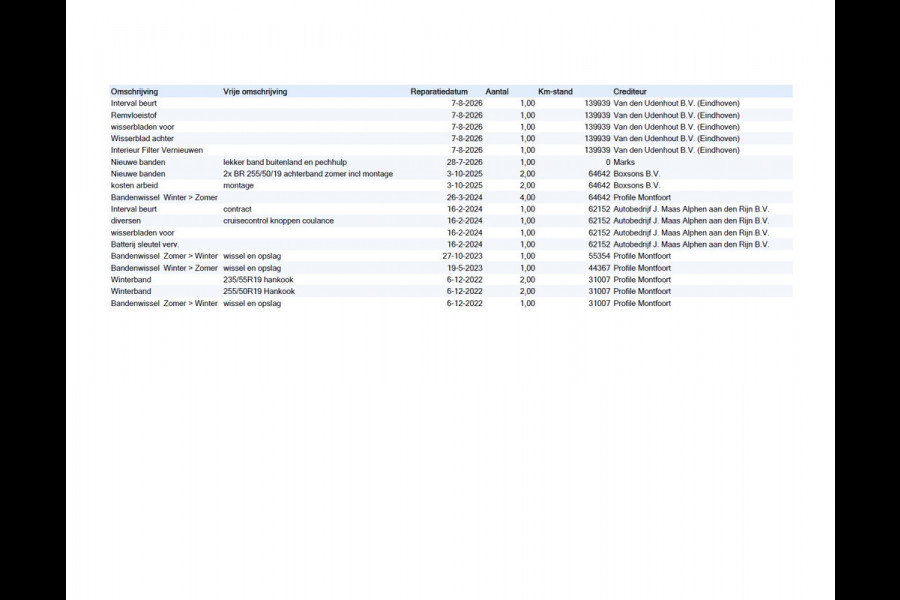Screen dimensions: 900x600
Task: Click "Bandenwissel Zomer > Winter" dated 27-10-2023
Action: (164, 256)
